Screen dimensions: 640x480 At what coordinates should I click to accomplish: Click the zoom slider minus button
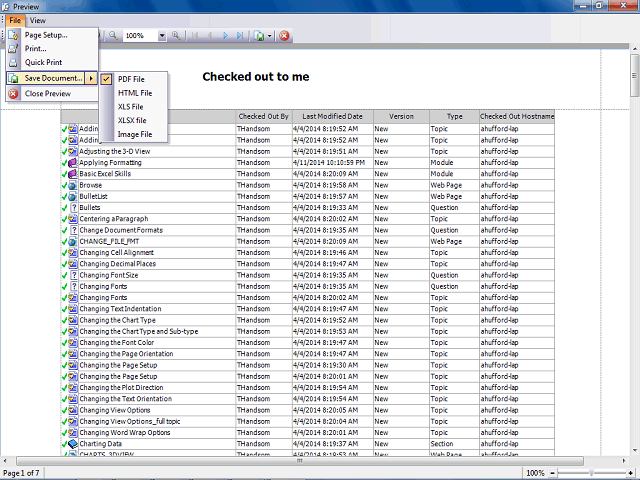pos(552,473)
